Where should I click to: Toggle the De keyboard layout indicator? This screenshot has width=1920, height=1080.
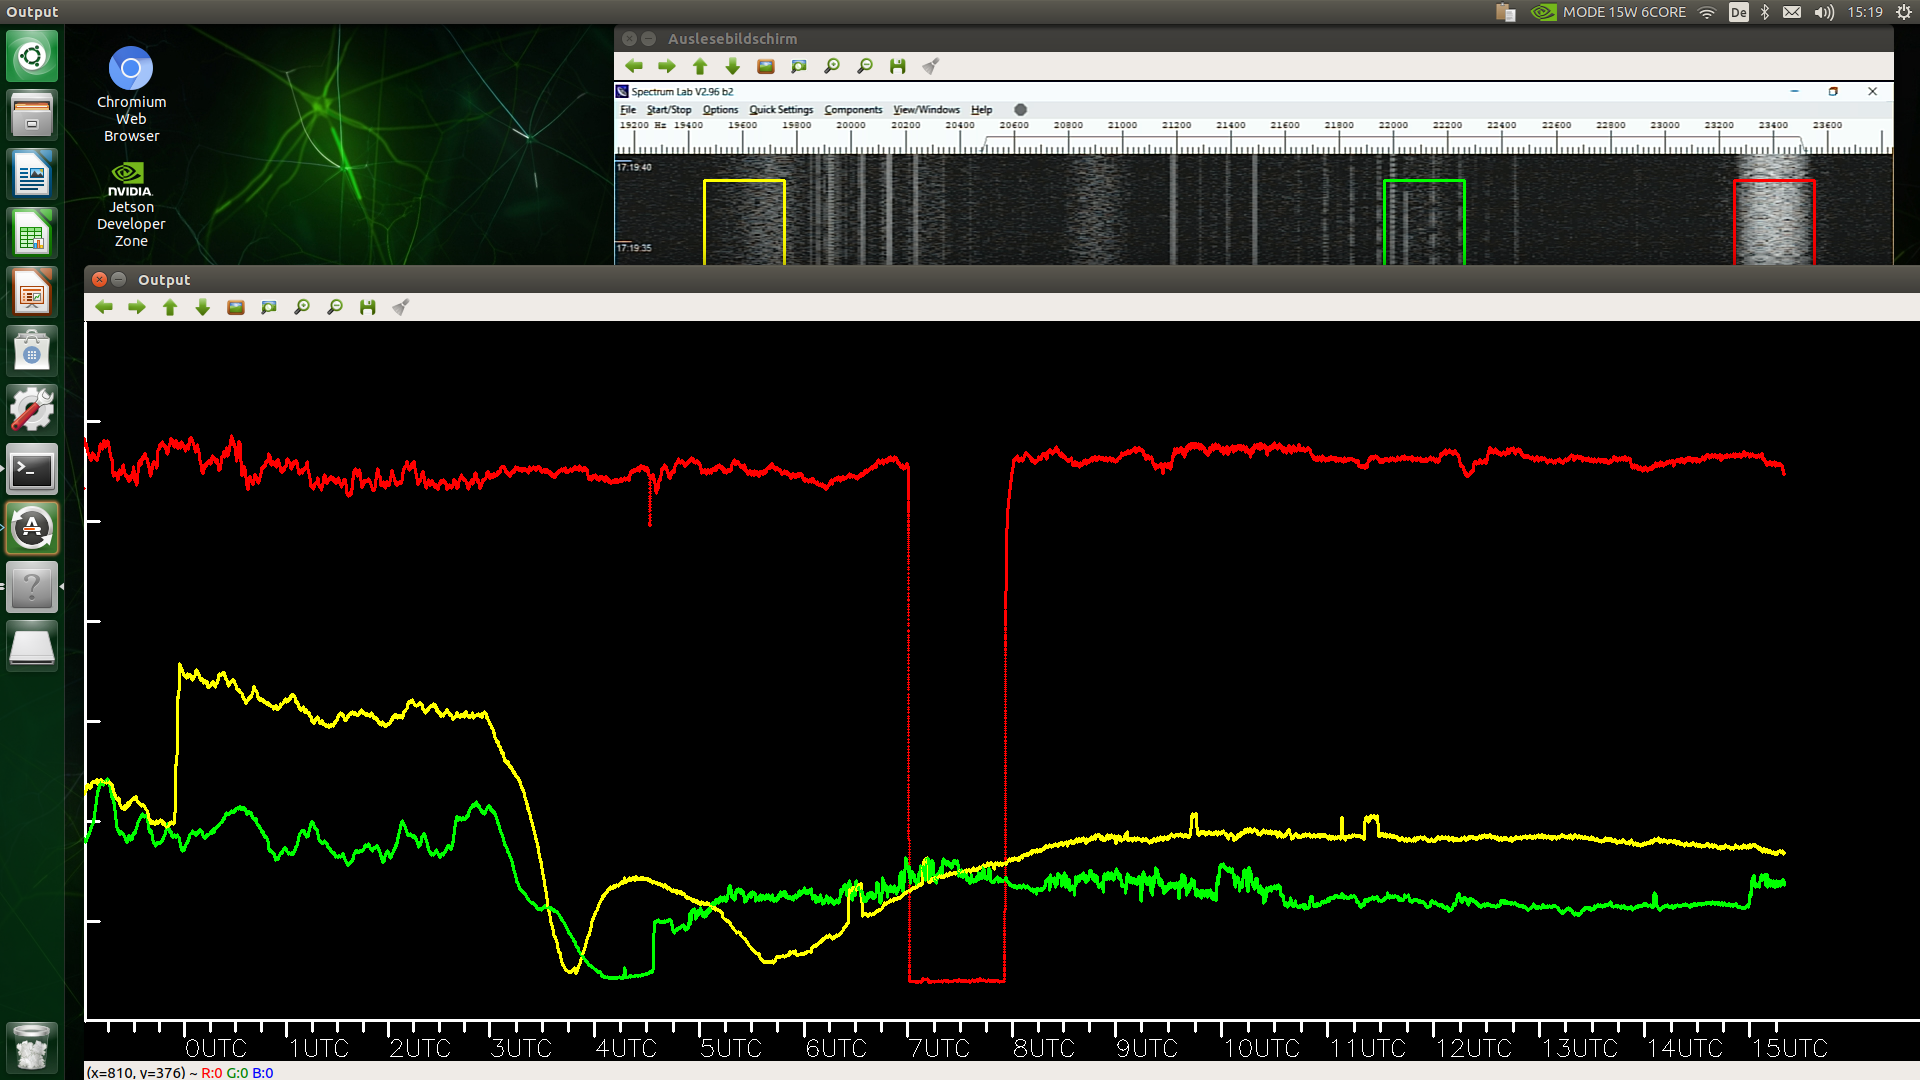coord(1739,12)
